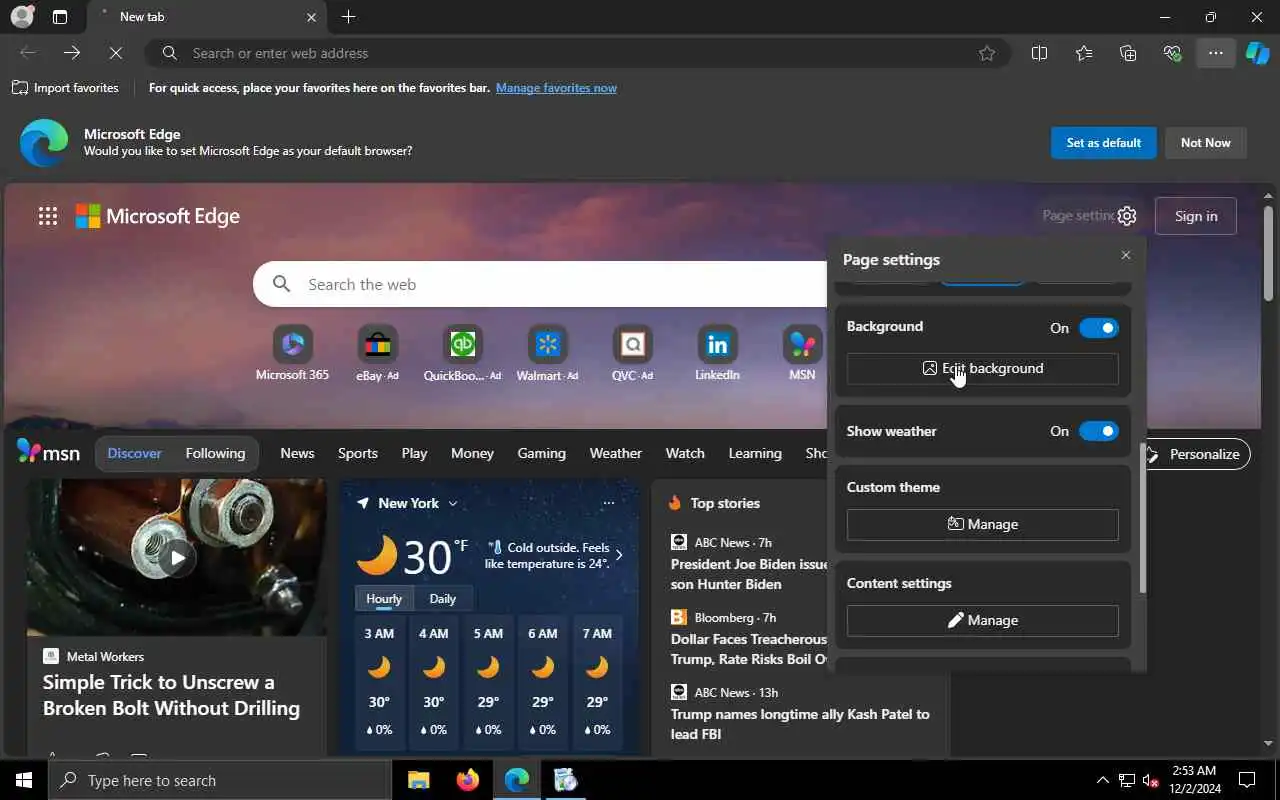Open the Windows Start menu

tap(24, 780)
